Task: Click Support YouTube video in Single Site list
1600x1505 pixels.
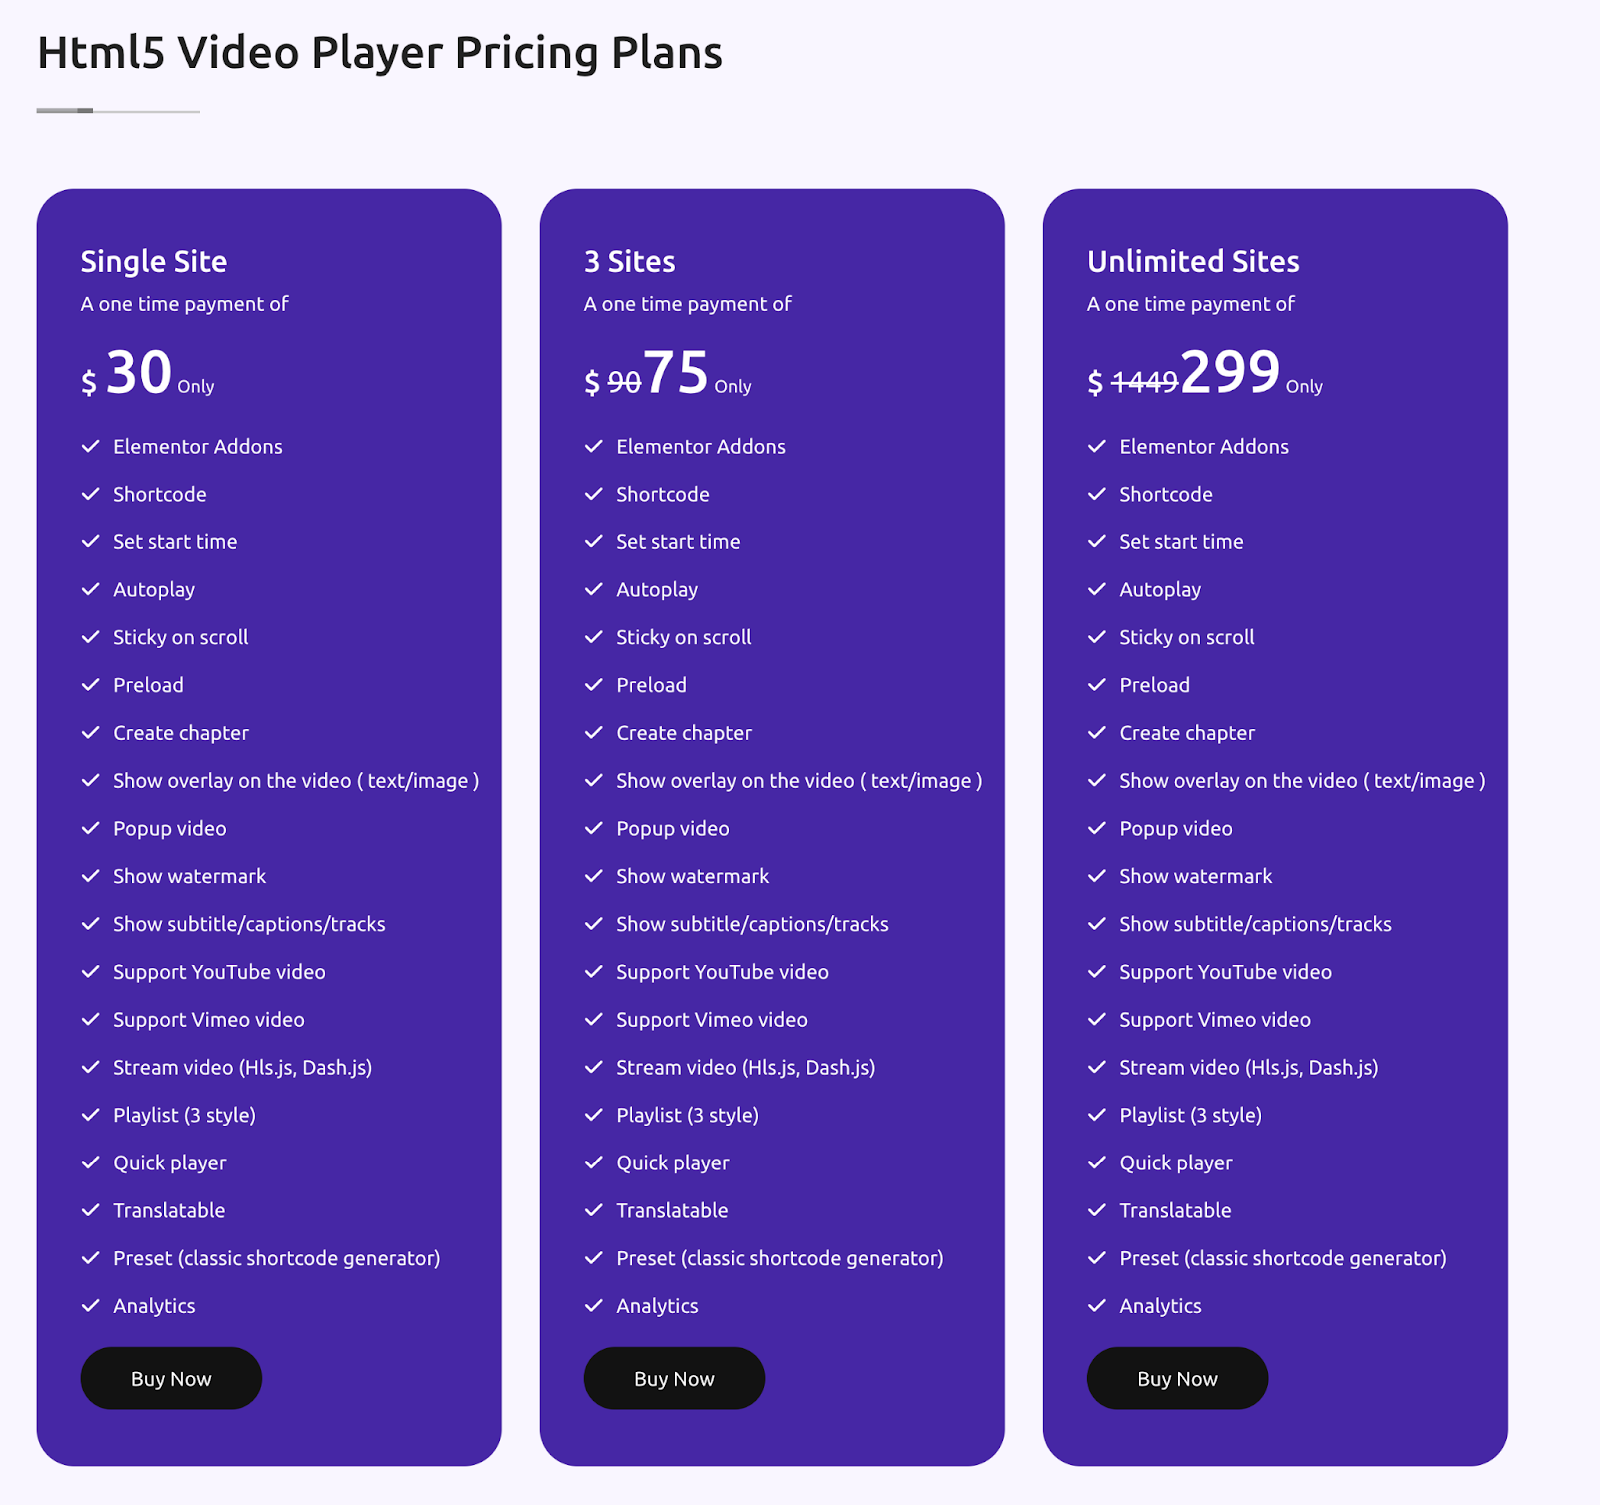Action: click(x=219, y=972)
